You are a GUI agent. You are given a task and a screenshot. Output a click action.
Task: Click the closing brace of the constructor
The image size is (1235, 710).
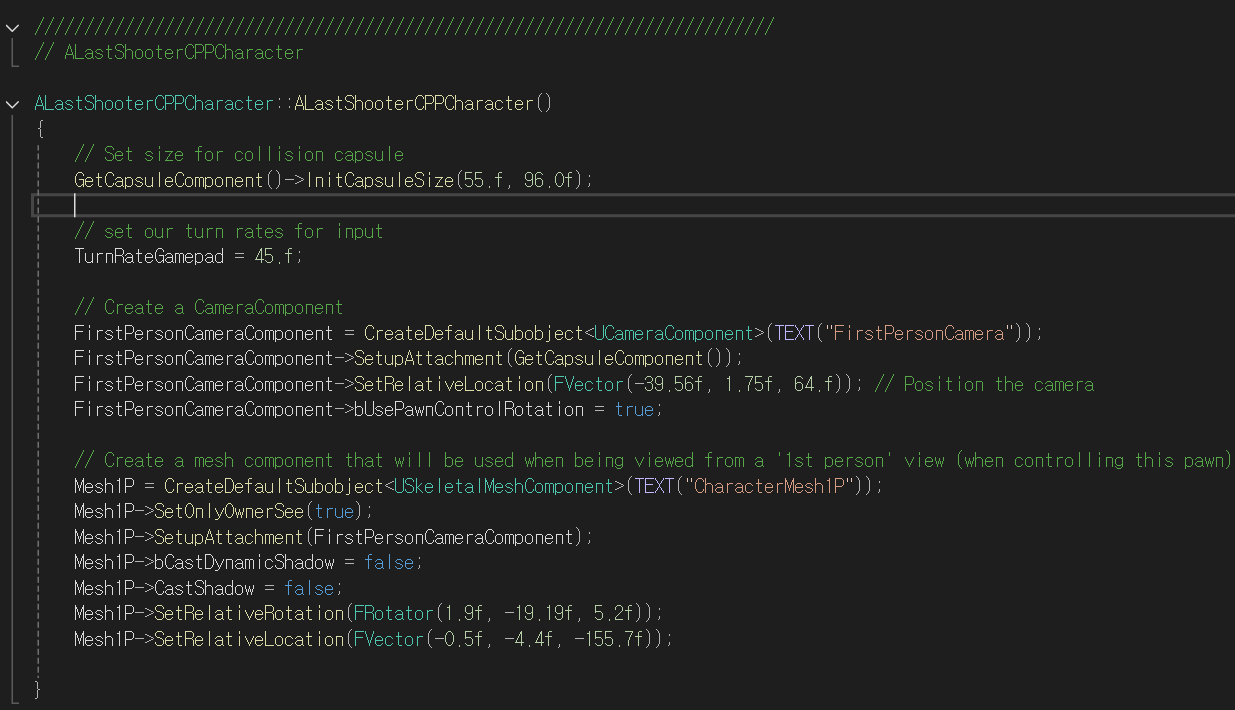click(x=39, y=690)
